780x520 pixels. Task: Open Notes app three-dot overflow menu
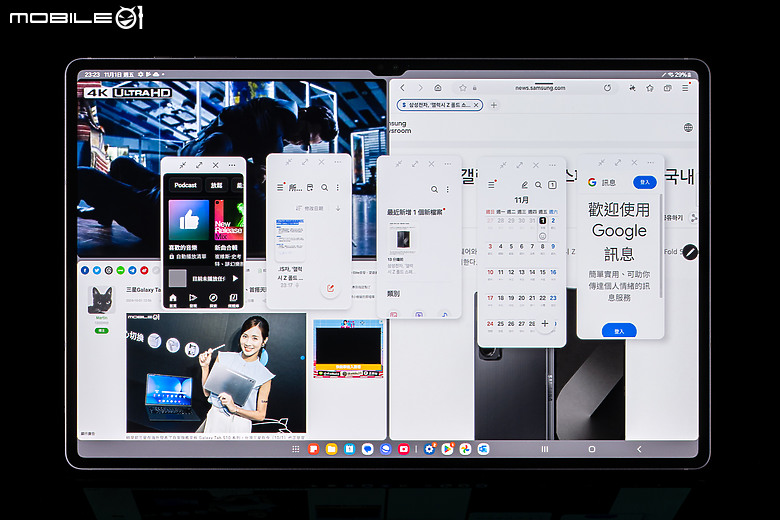[338, 188]
